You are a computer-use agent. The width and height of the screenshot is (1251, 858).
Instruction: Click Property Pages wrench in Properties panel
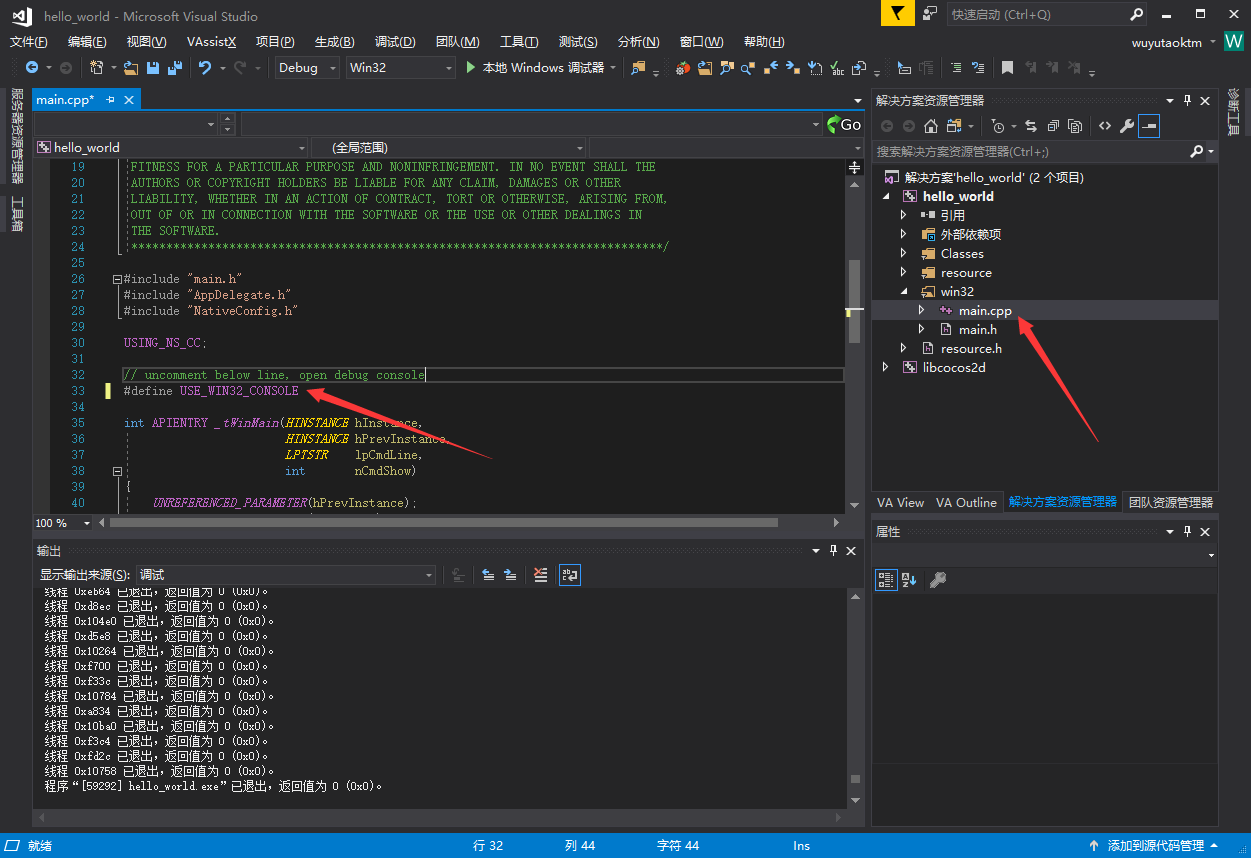937,579
